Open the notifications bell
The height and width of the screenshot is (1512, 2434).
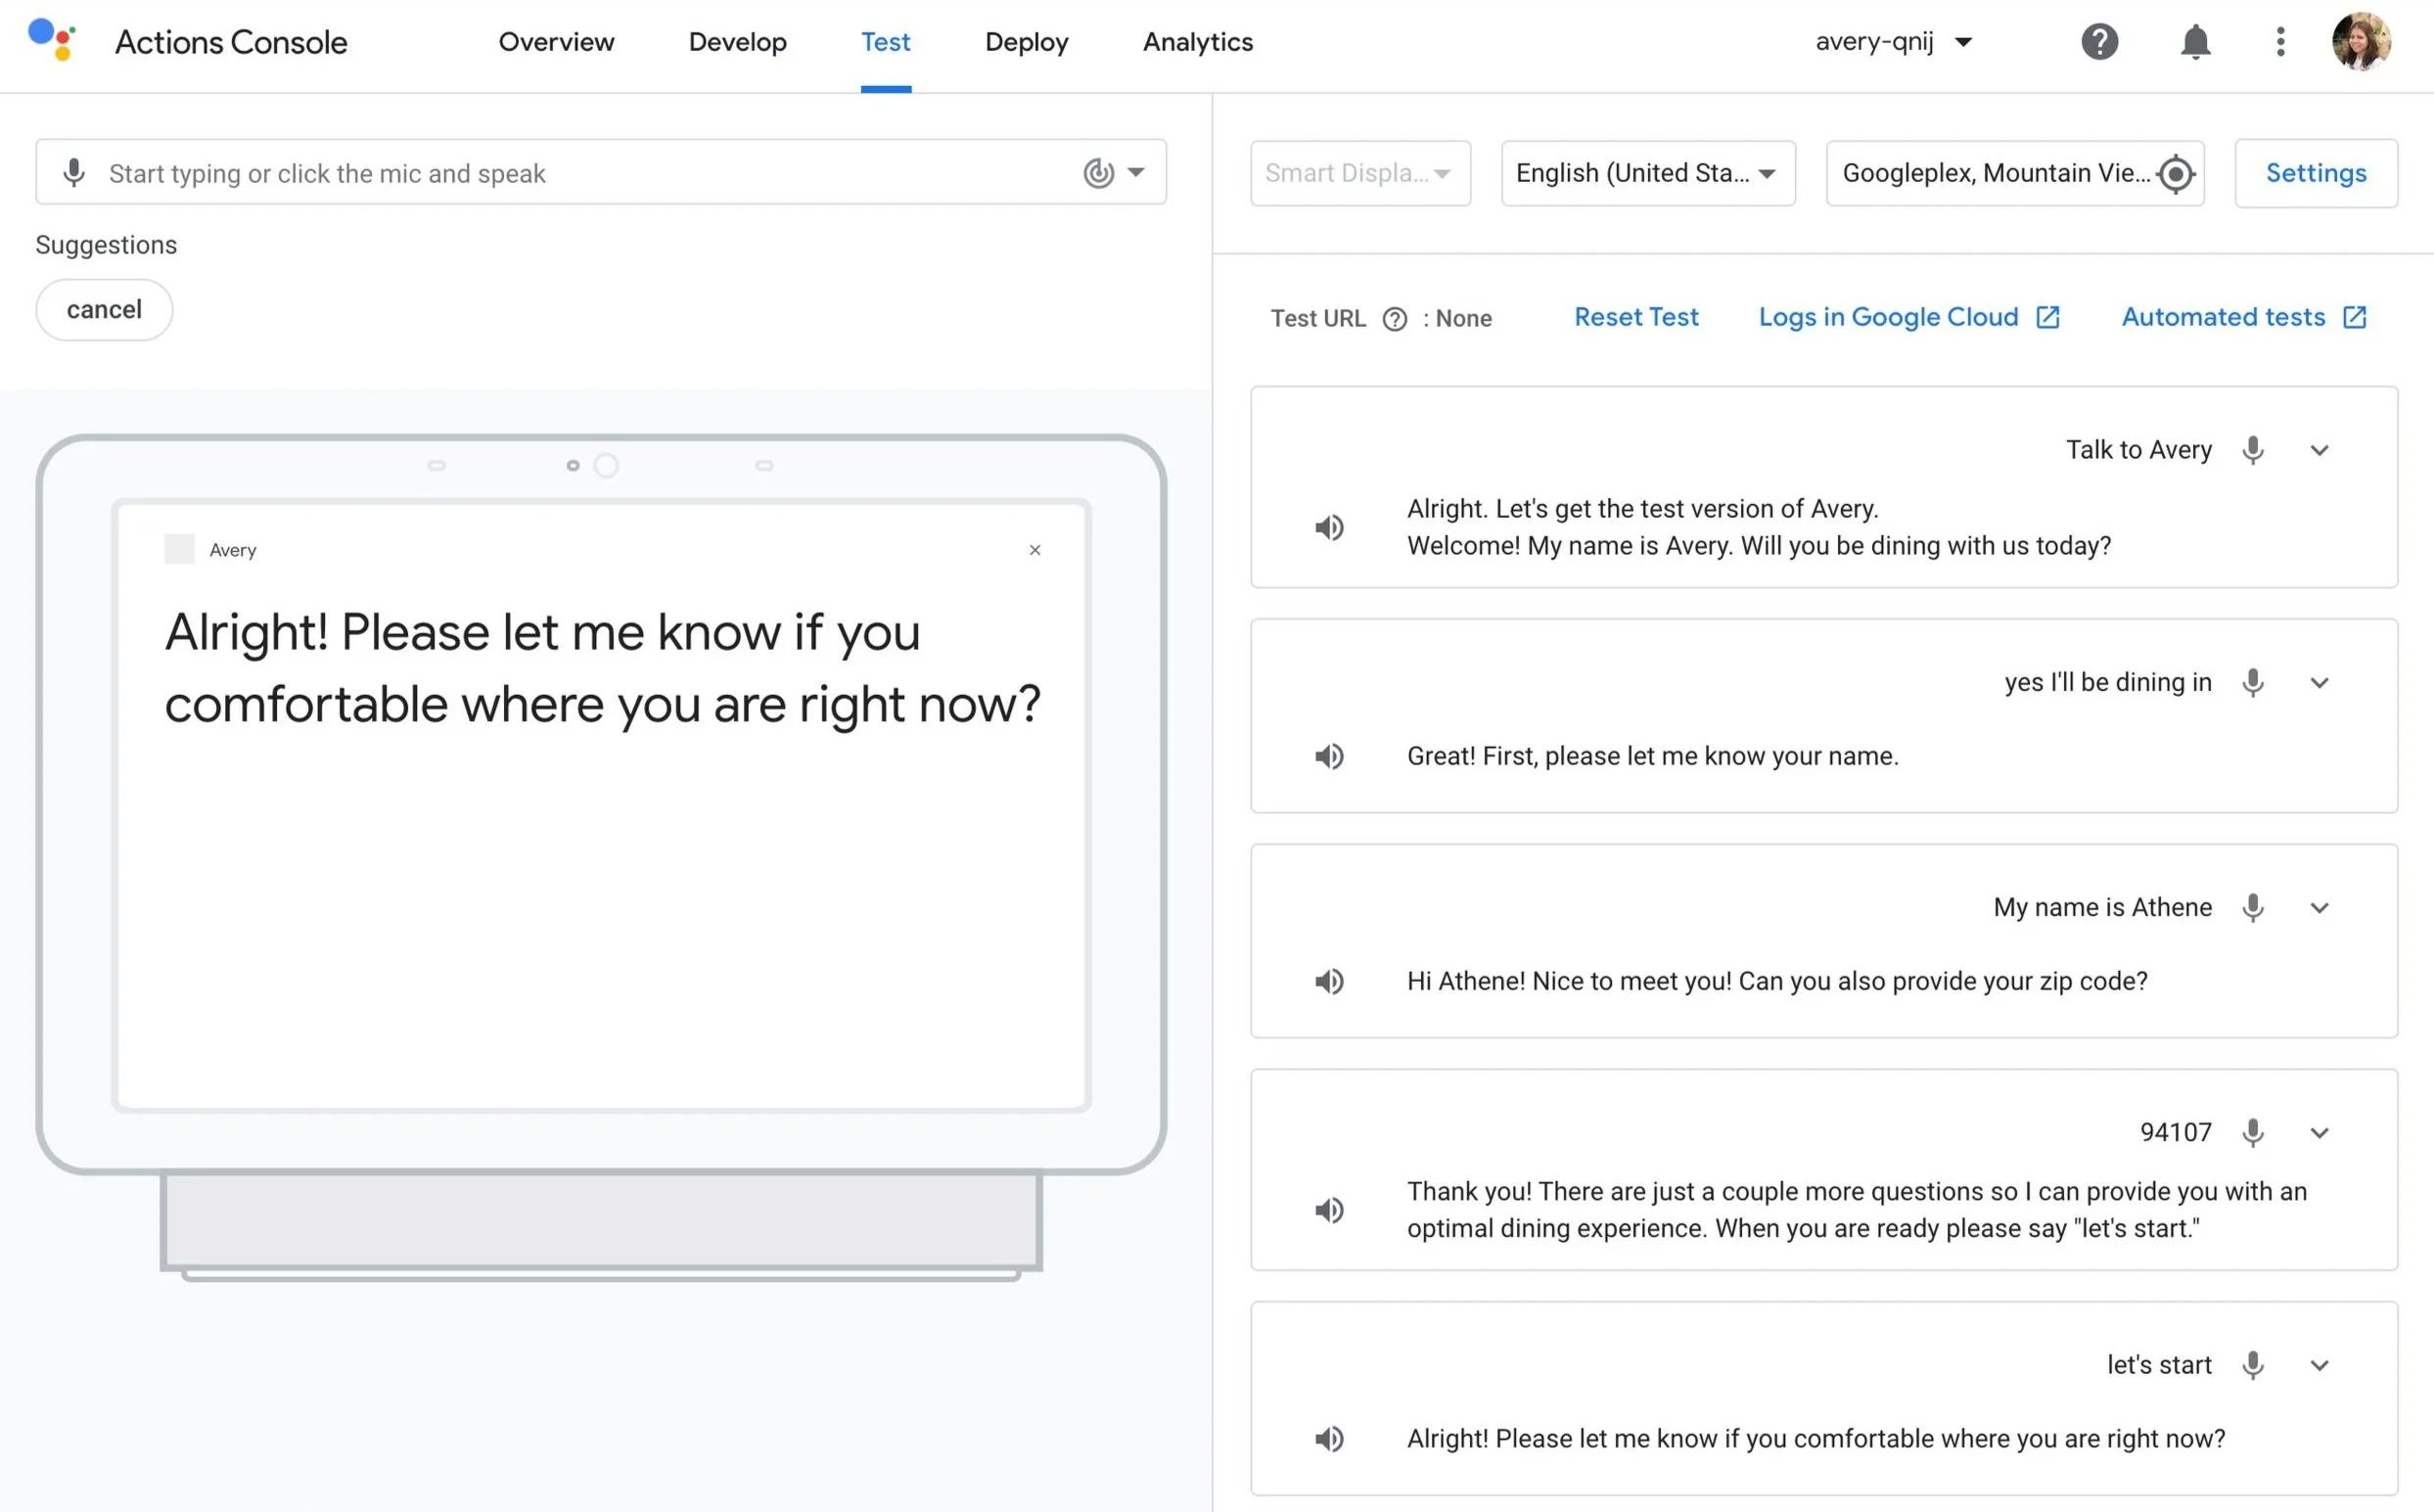point(2195,42)
